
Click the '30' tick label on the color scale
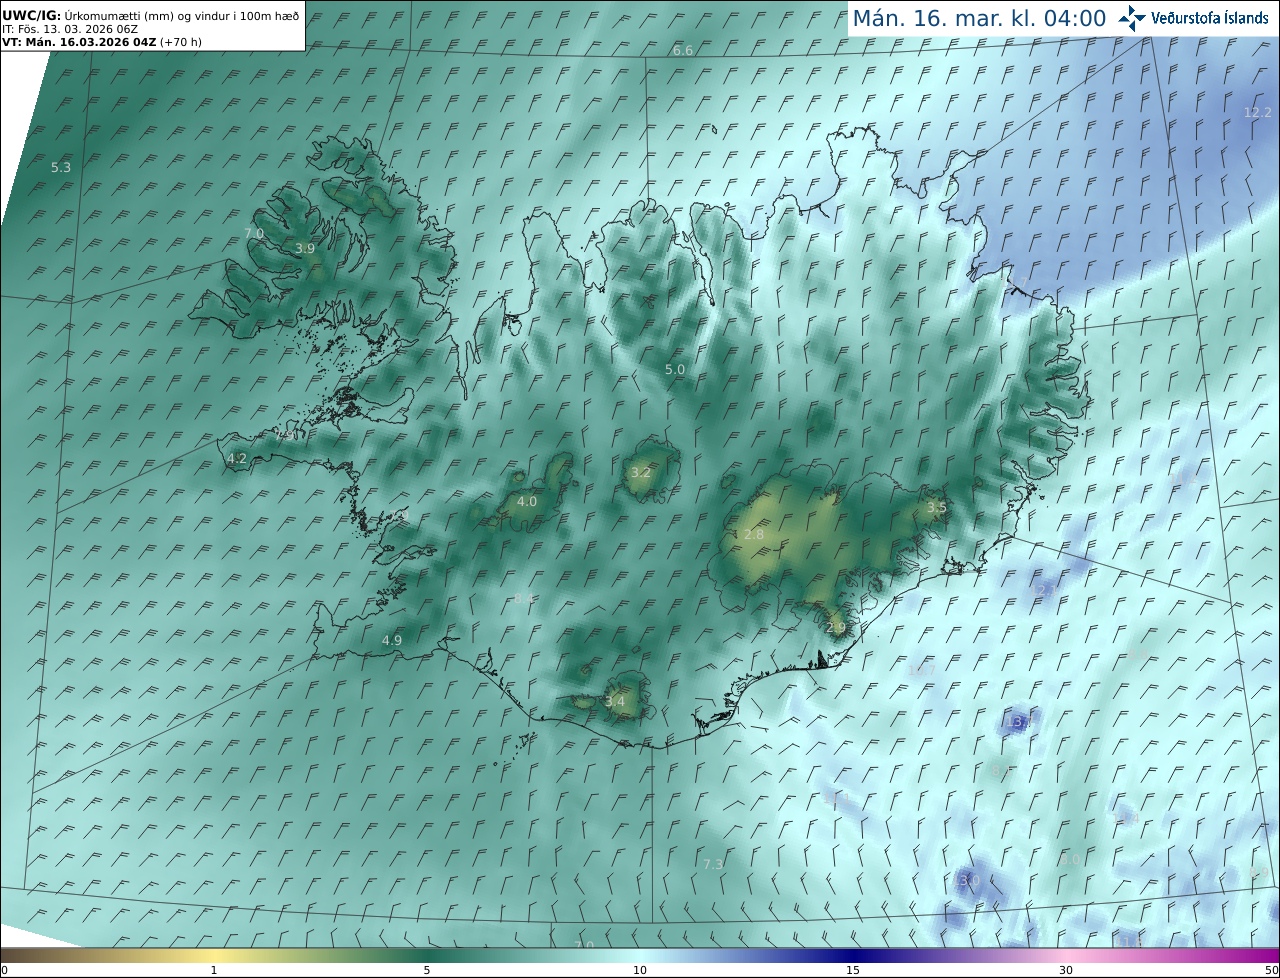(1066, 971)
